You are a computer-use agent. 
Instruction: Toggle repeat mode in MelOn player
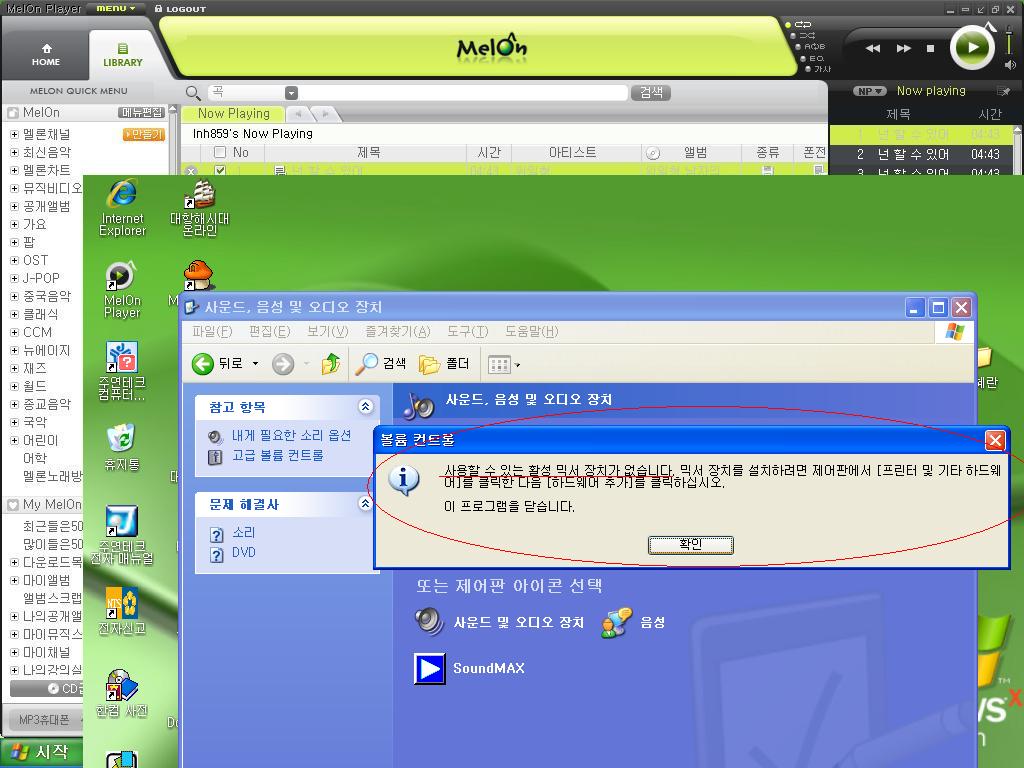pos(801,24)
